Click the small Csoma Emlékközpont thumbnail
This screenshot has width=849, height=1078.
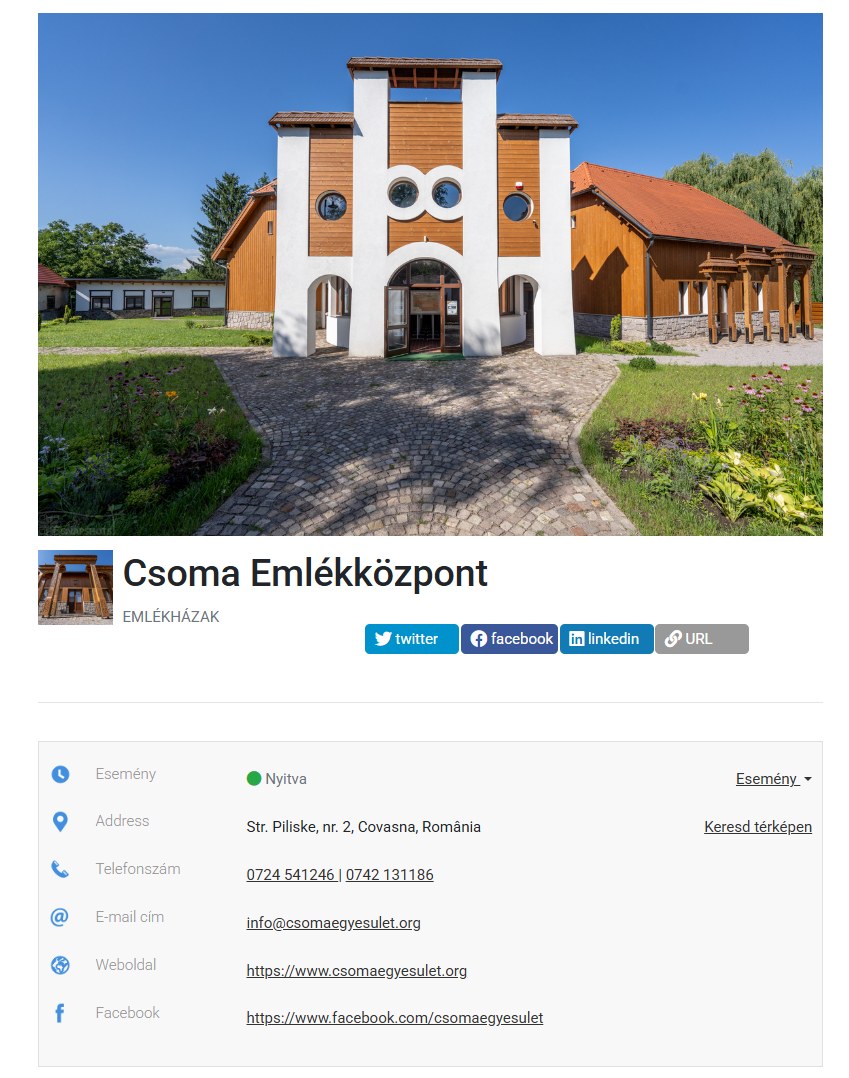[x=75, y=587]
